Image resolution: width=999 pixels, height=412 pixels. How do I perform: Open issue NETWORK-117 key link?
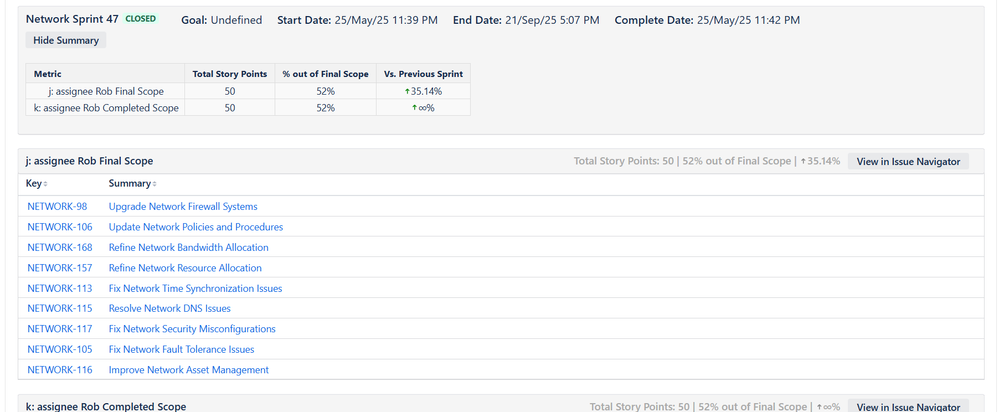[59, 329]
